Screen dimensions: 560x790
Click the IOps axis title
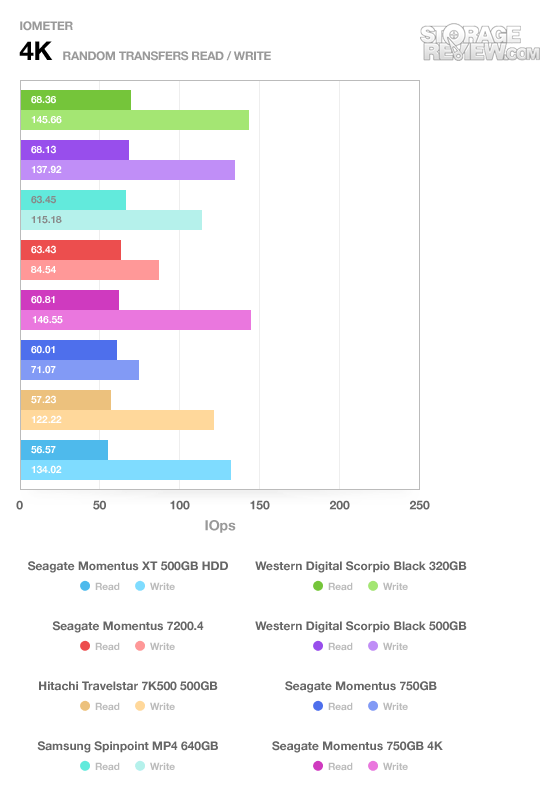(x=220, y=525)
